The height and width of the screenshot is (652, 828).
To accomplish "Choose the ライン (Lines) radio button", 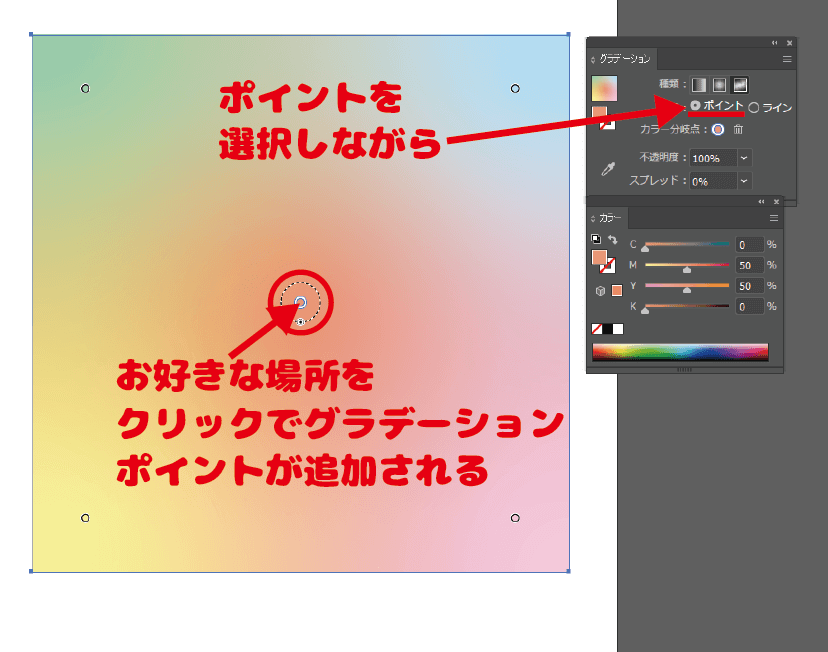I will (754, 108).
